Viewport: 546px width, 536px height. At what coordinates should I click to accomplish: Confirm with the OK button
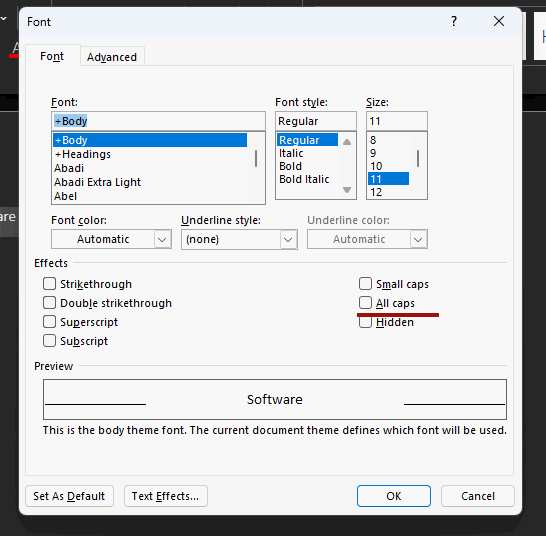[x=394, y=496]
